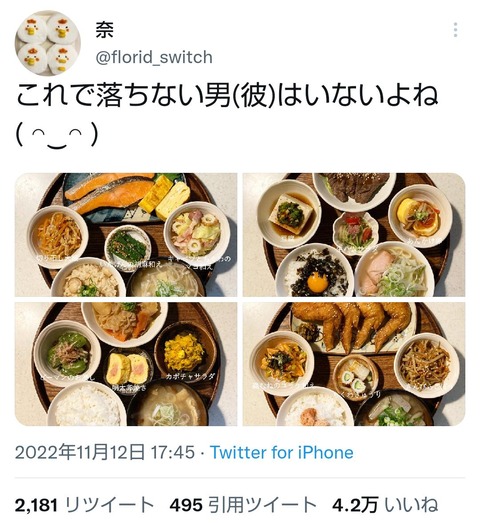This screenshot has width=480, height=523.
Task: View the 2,181 リツイート list
Action: tap(84, 505)
